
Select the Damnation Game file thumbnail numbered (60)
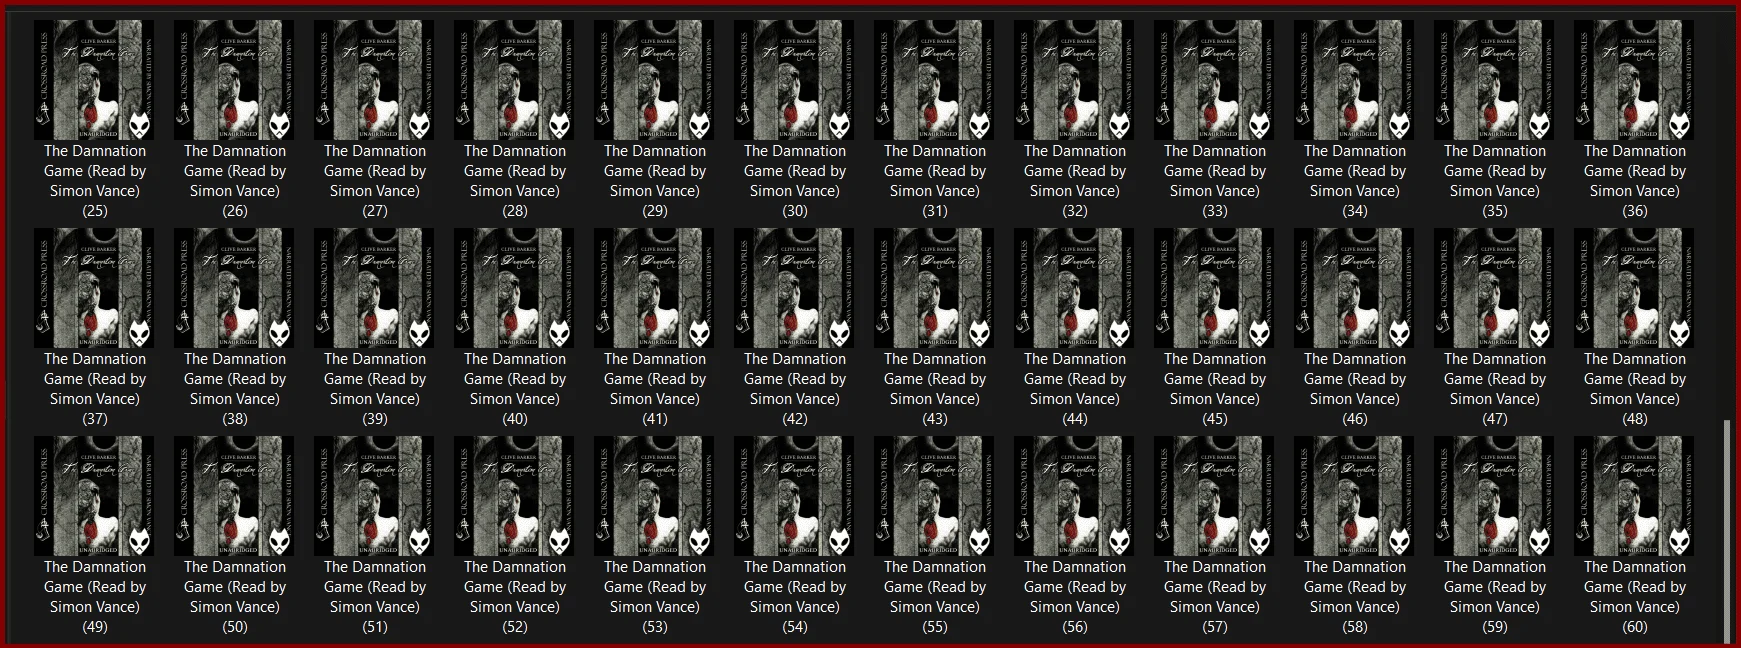pos(1635,496)
